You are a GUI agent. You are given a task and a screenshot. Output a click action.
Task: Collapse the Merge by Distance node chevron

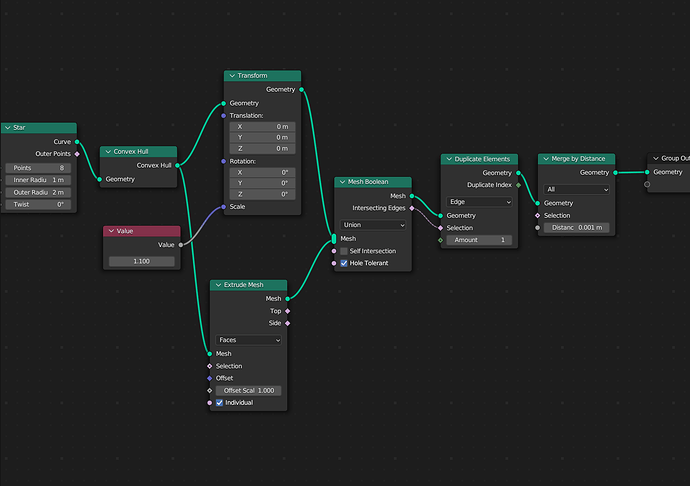pos(546,158)
